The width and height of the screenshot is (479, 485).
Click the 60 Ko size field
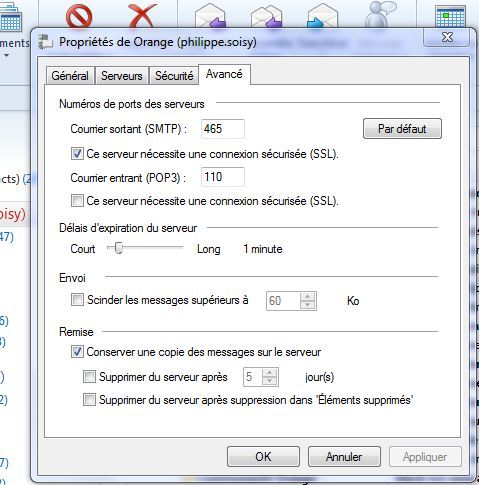[283, 301]
